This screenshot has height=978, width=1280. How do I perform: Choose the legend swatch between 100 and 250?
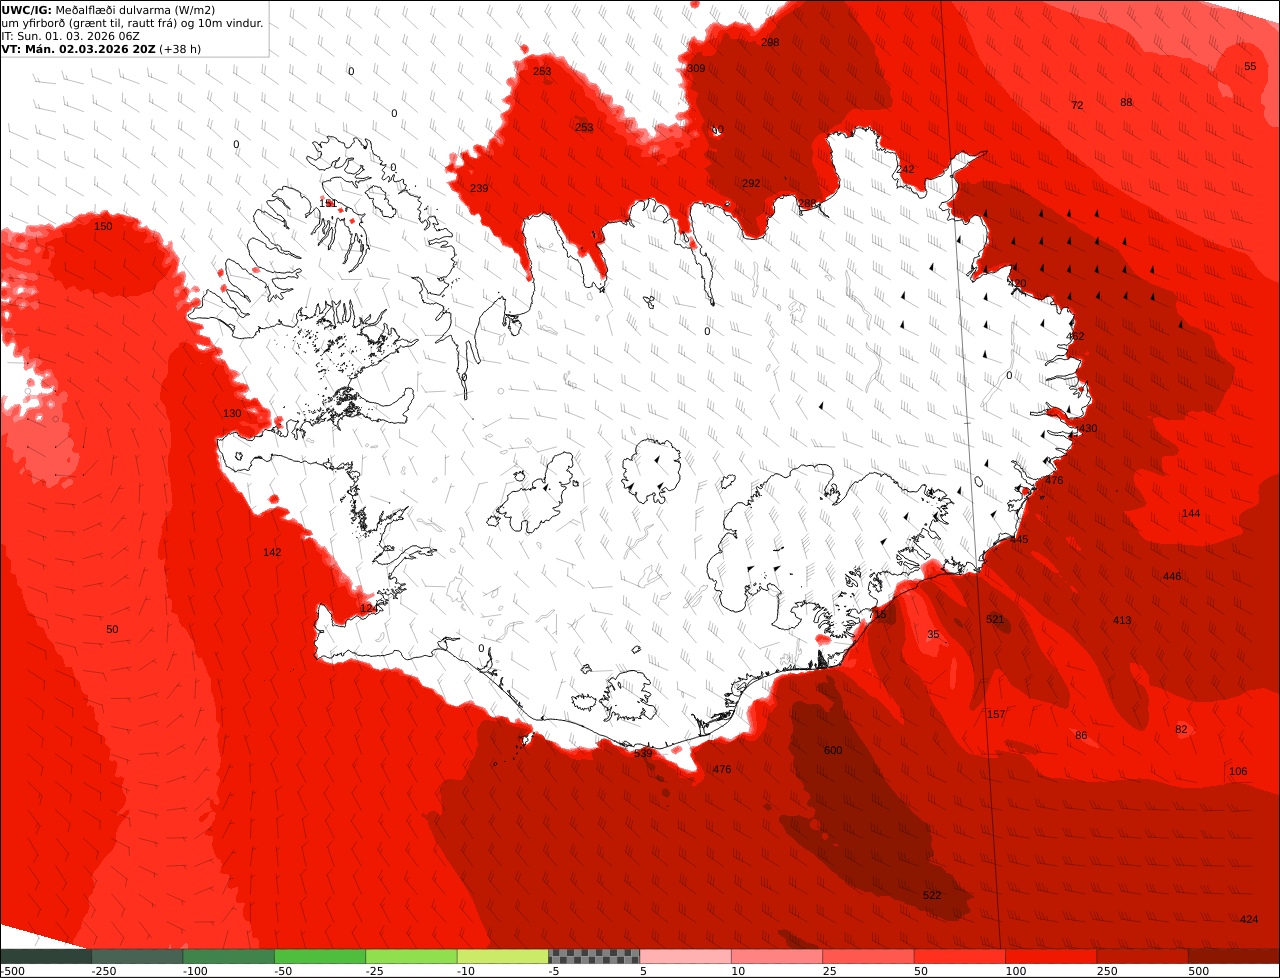coord(1051,956)
